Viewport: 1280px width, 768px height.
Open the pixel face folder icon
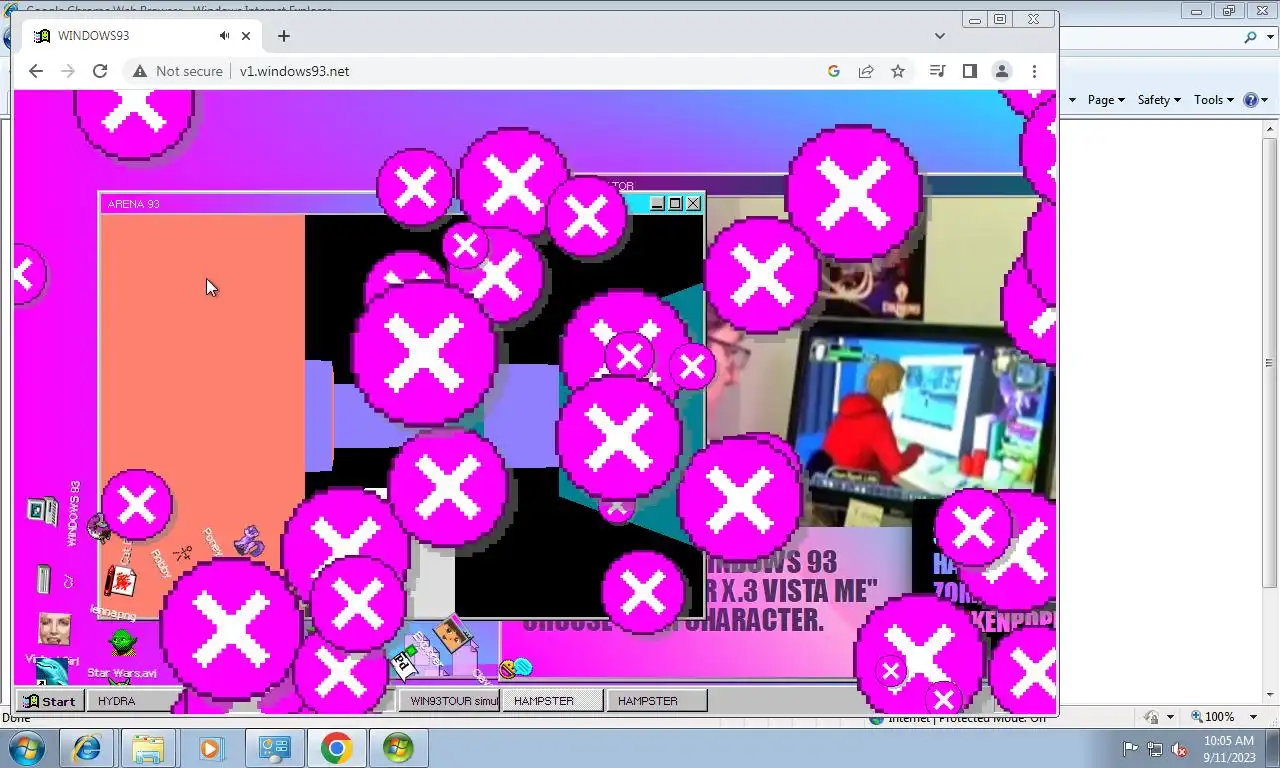pos(452,633)
